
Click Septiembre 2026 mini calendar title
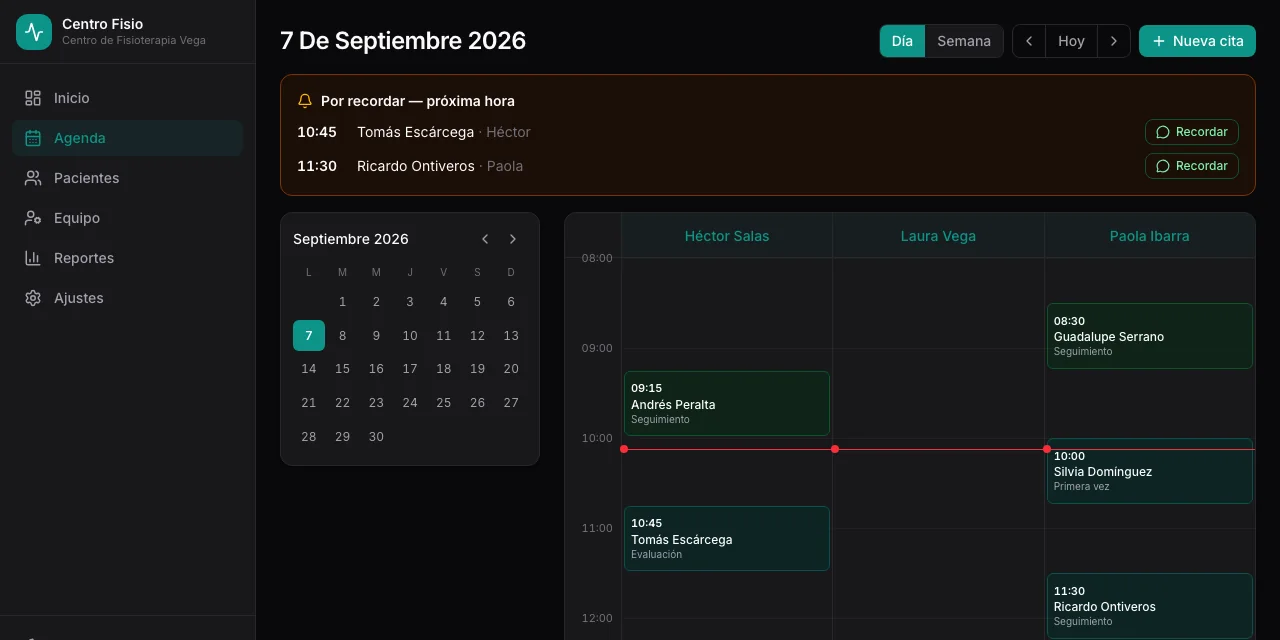point(351,239)
